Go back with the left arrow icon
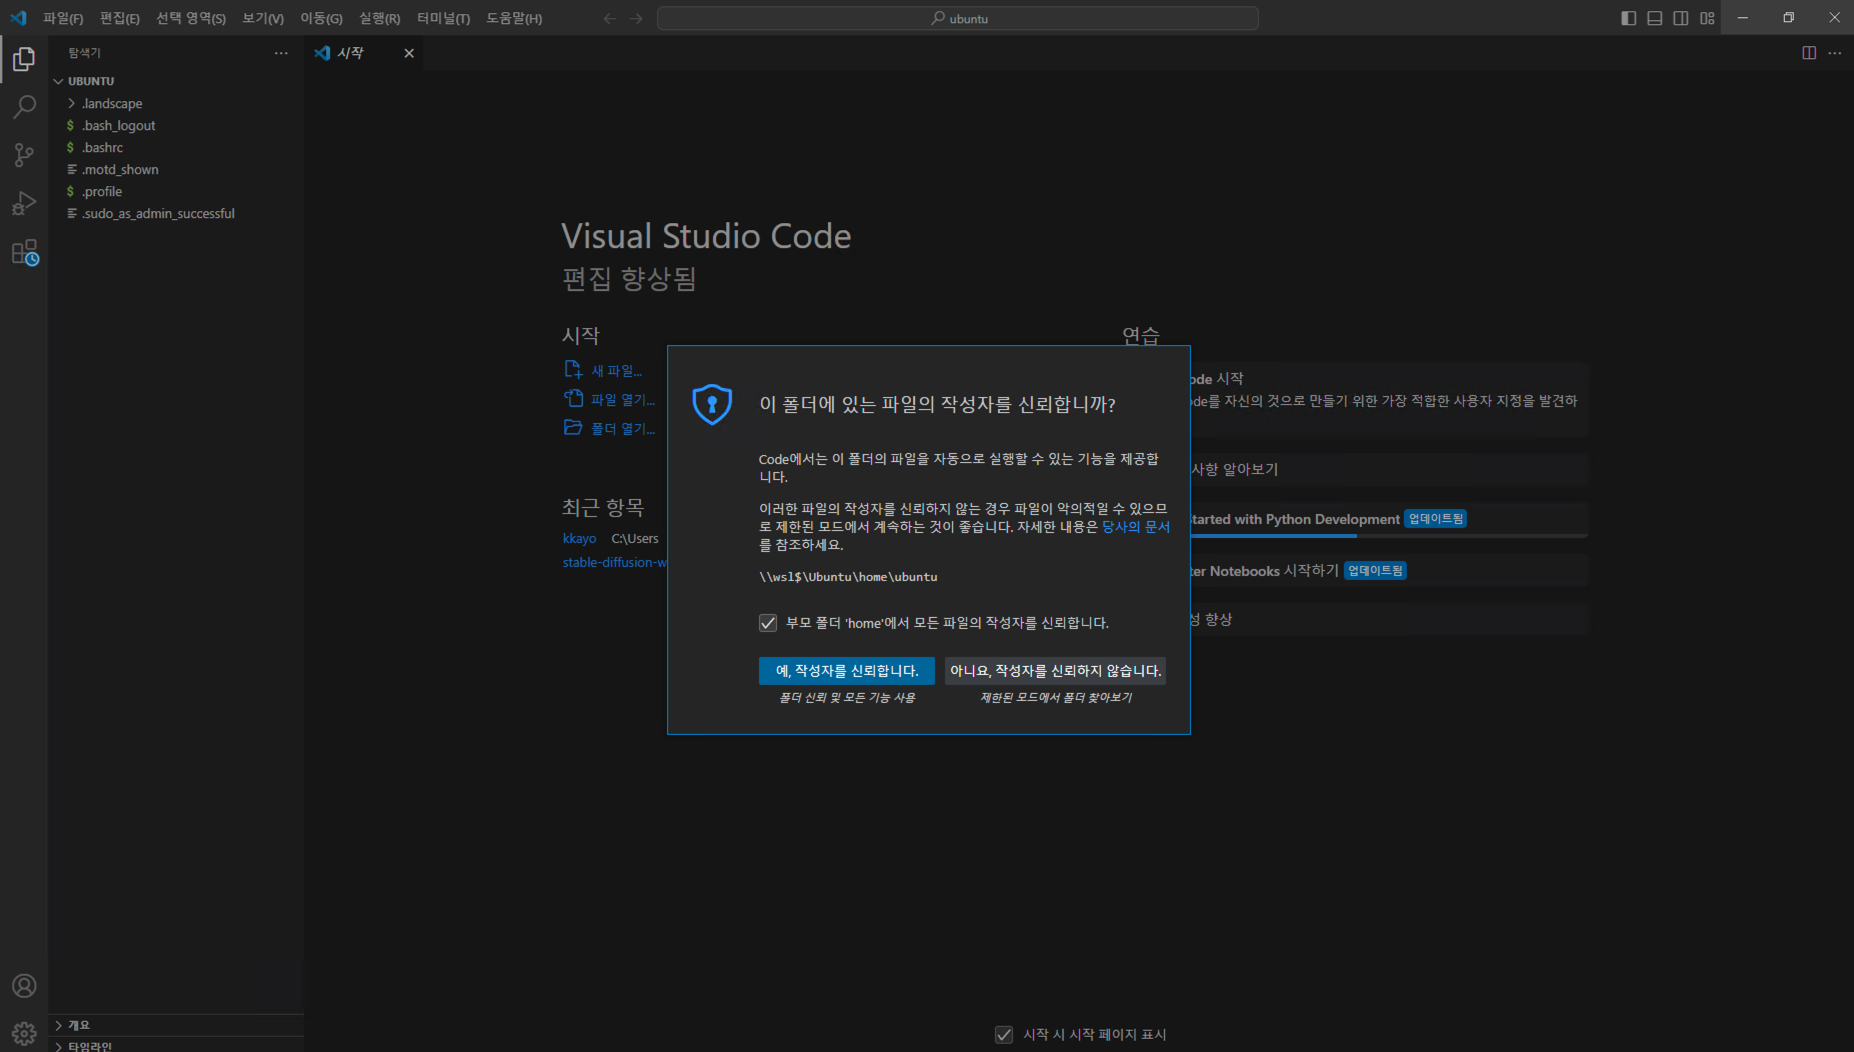This screenshot has width=1854, height=1052. (x=610, y=18)
